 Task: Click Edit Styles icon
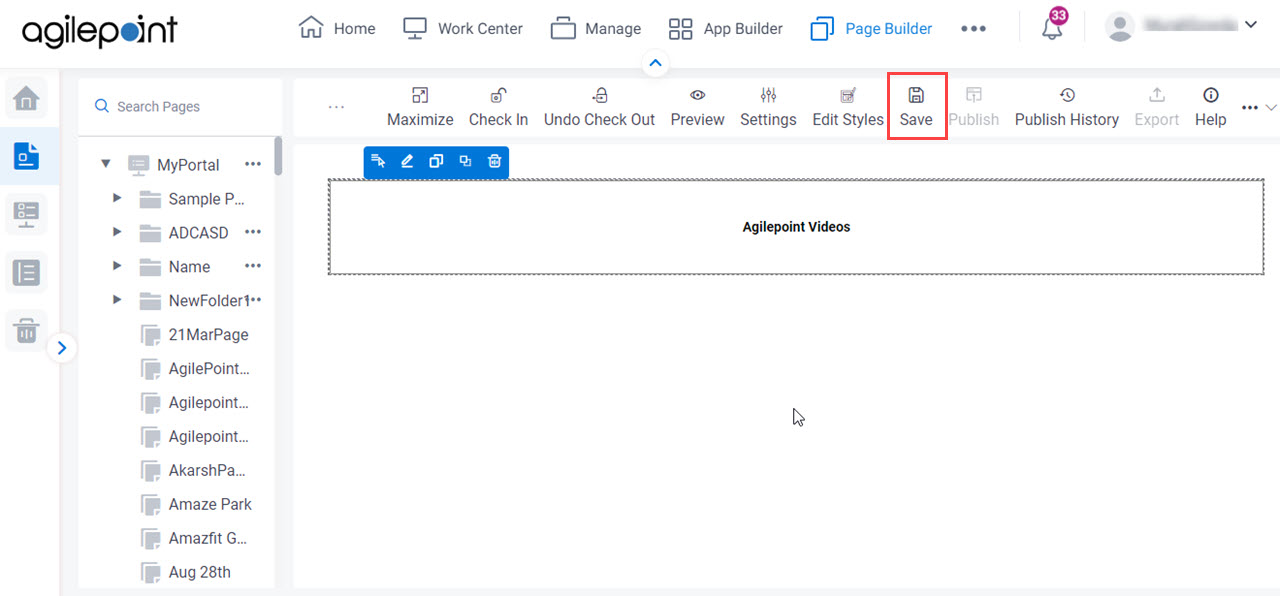coord(848,95)
